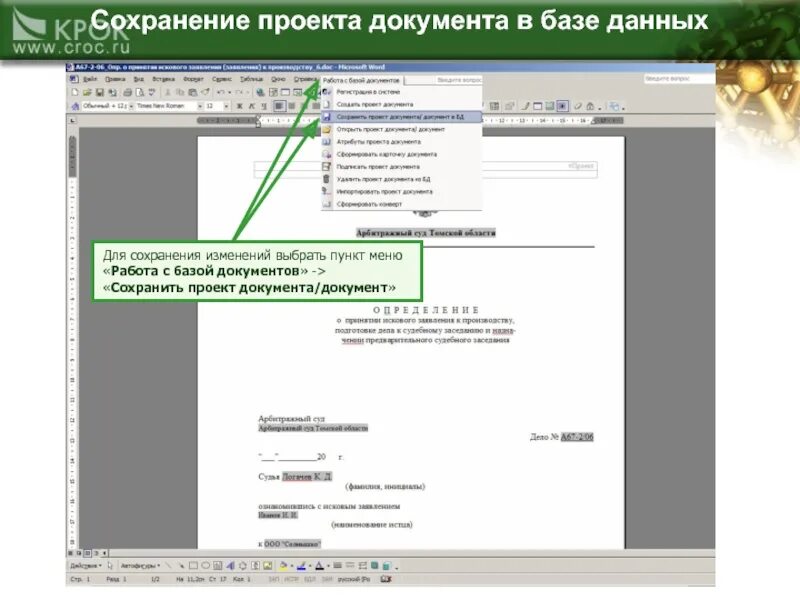This screenshot has width=800, height=600.
Task: Choose Сохранить проект документа/ документ в БД
Action: 402,117
